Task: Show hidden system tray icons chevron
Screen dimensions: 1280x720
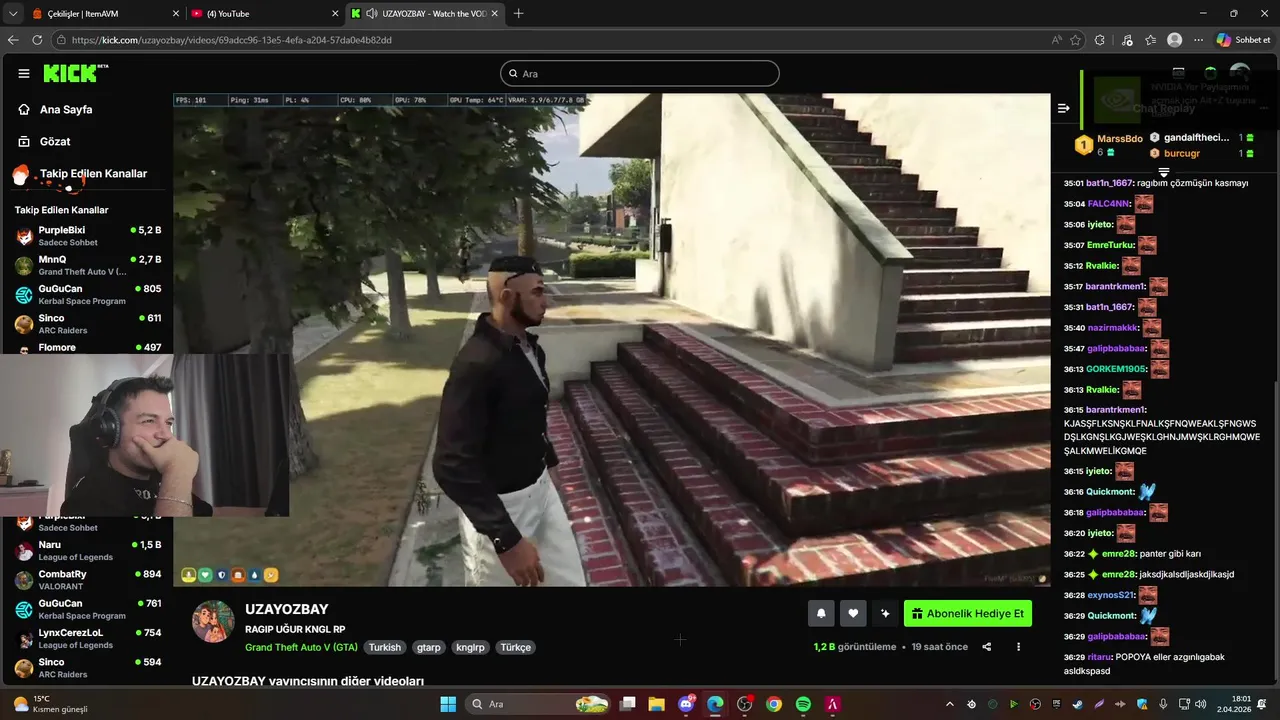Action: pyautogui.click(x=950, y=704)
